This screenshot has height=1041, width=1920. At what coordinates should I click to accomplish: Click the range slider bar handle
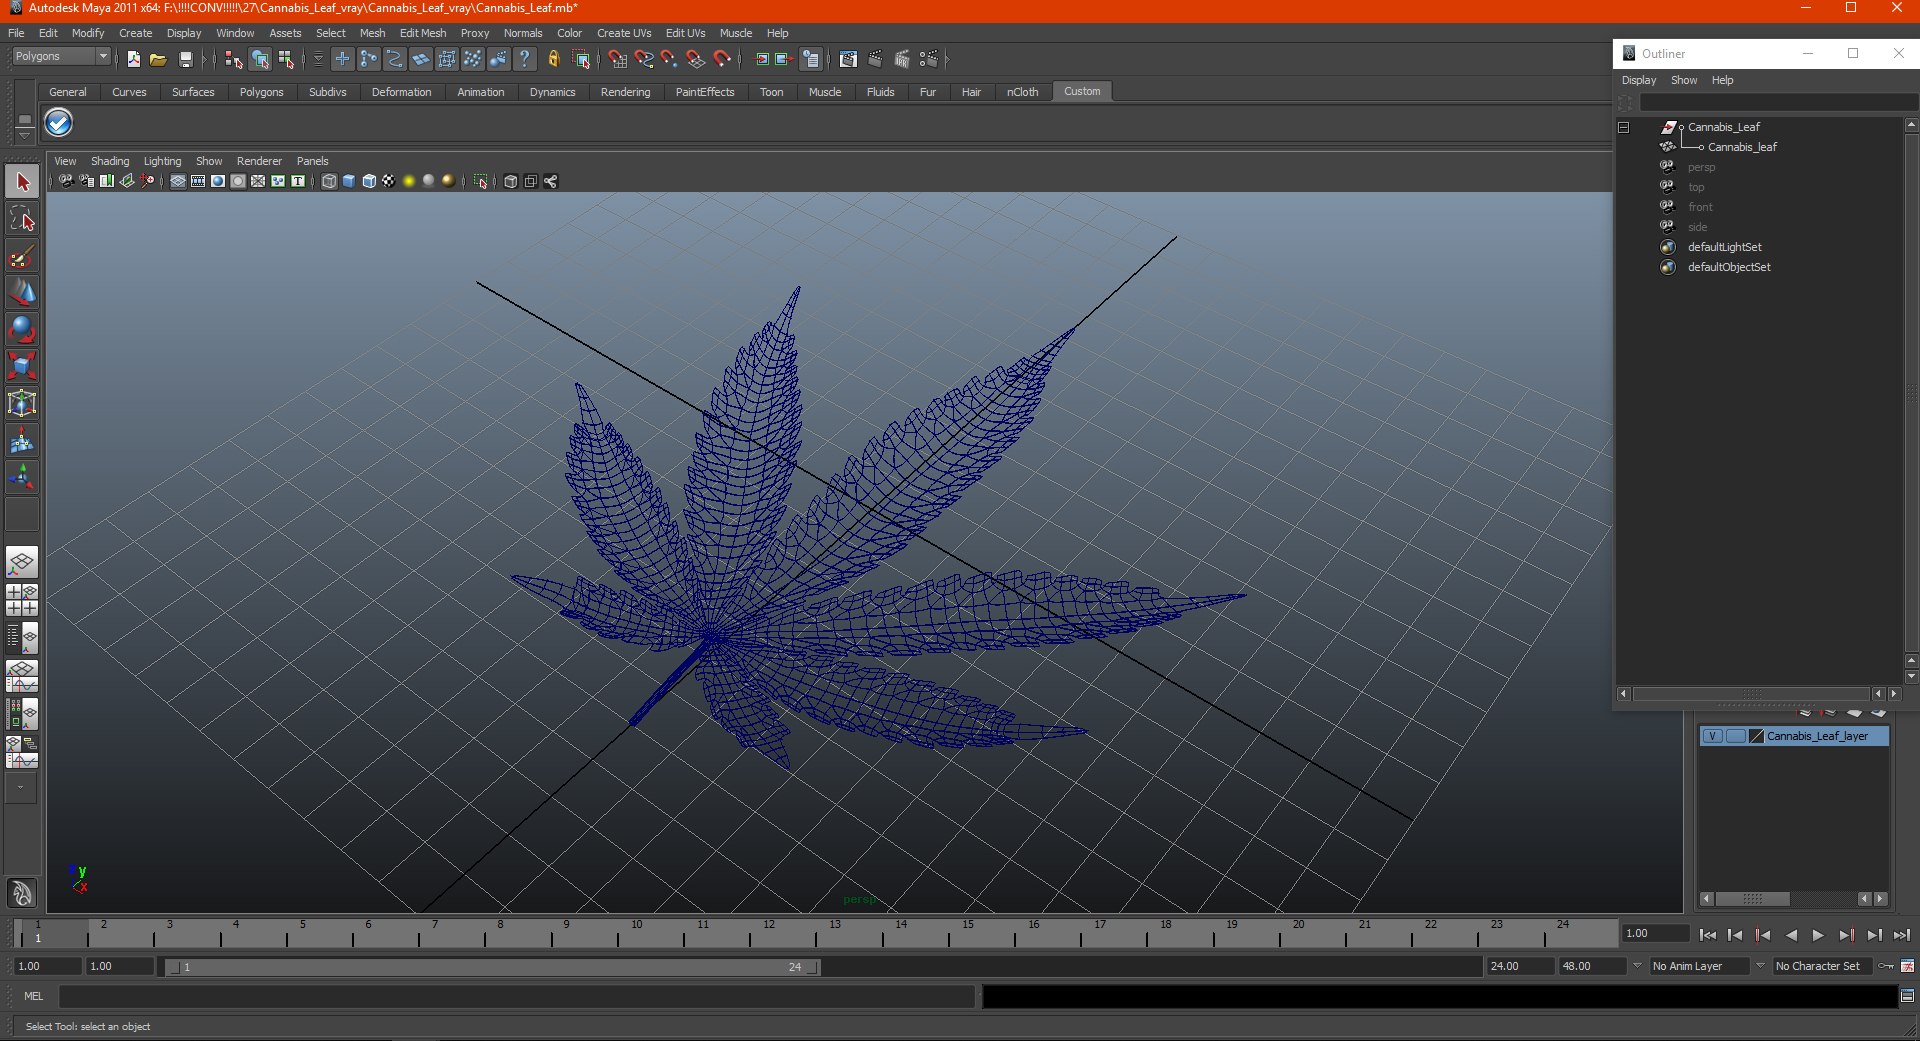pyautogui.click(x=492, y=967)
